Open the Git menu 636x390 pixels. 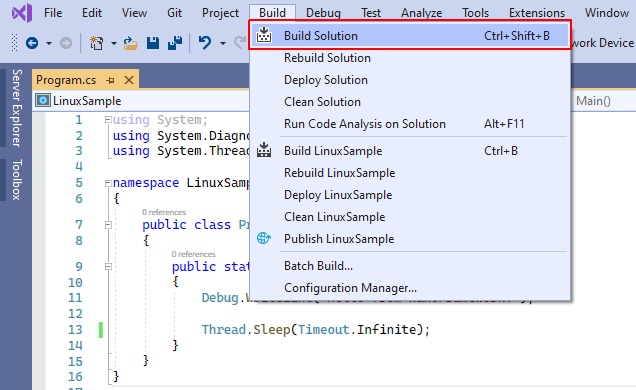click(174, 13)
